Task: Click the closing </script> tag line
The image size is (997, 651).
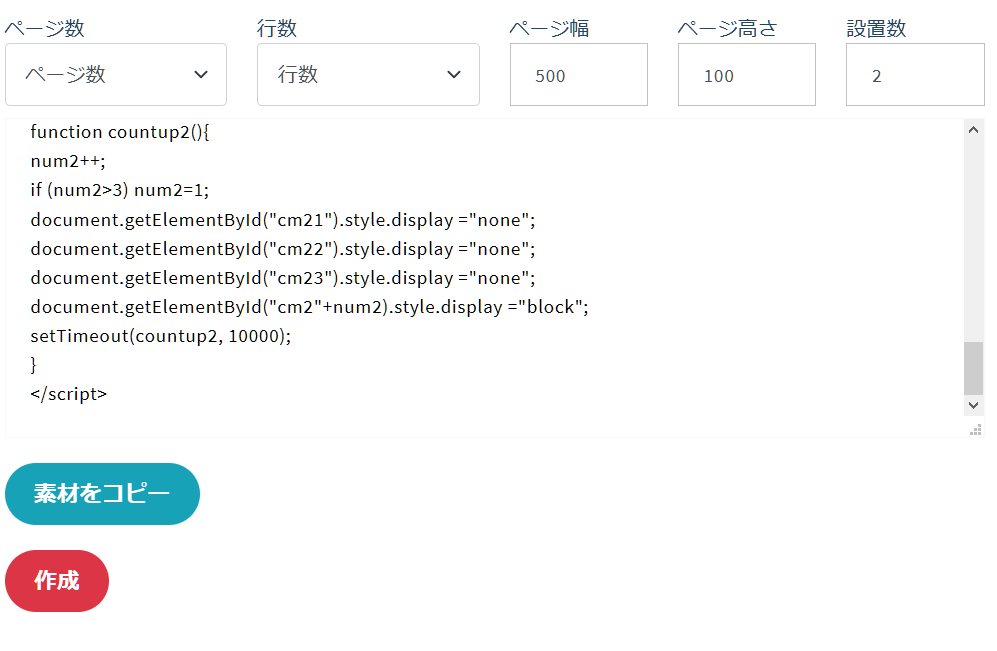Action: 69,394
